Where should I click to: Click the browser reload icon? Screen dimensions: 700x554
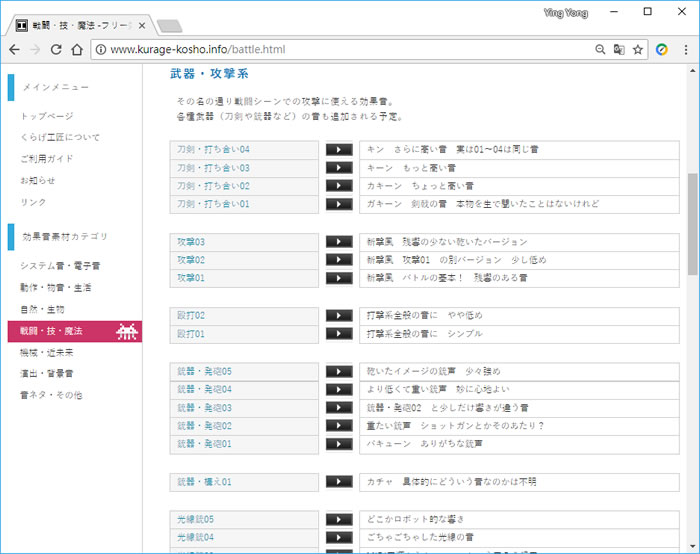[x=57, y=49]
